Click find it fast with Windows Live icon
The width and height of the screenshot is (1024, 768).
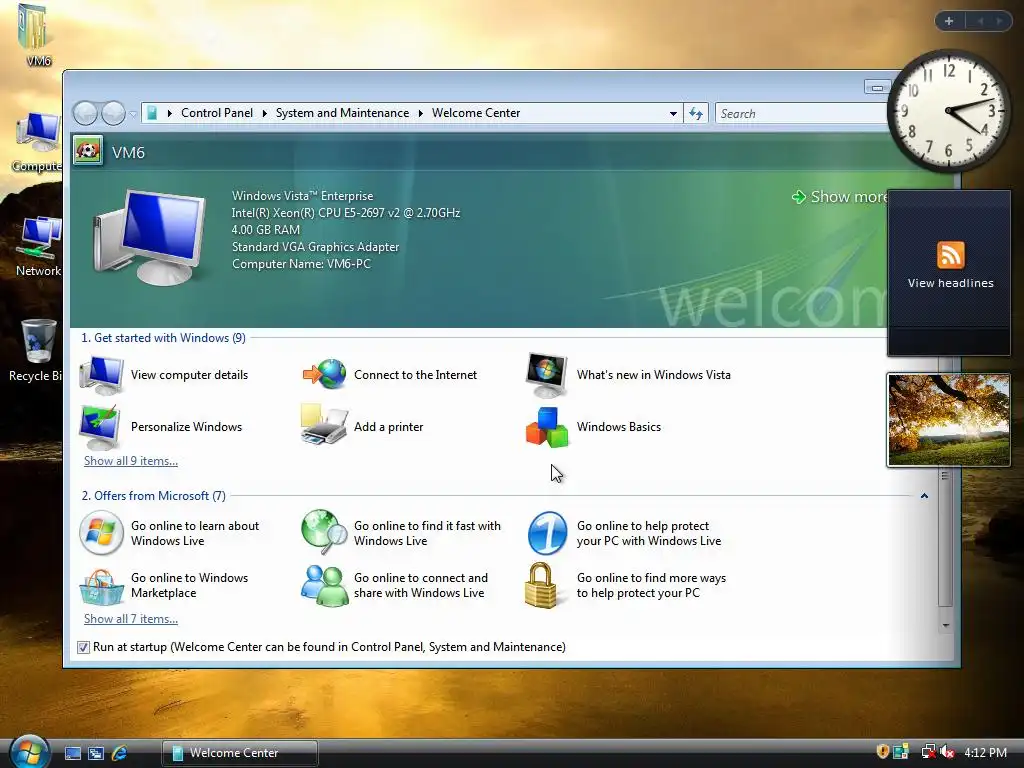(x=325, y=532)
